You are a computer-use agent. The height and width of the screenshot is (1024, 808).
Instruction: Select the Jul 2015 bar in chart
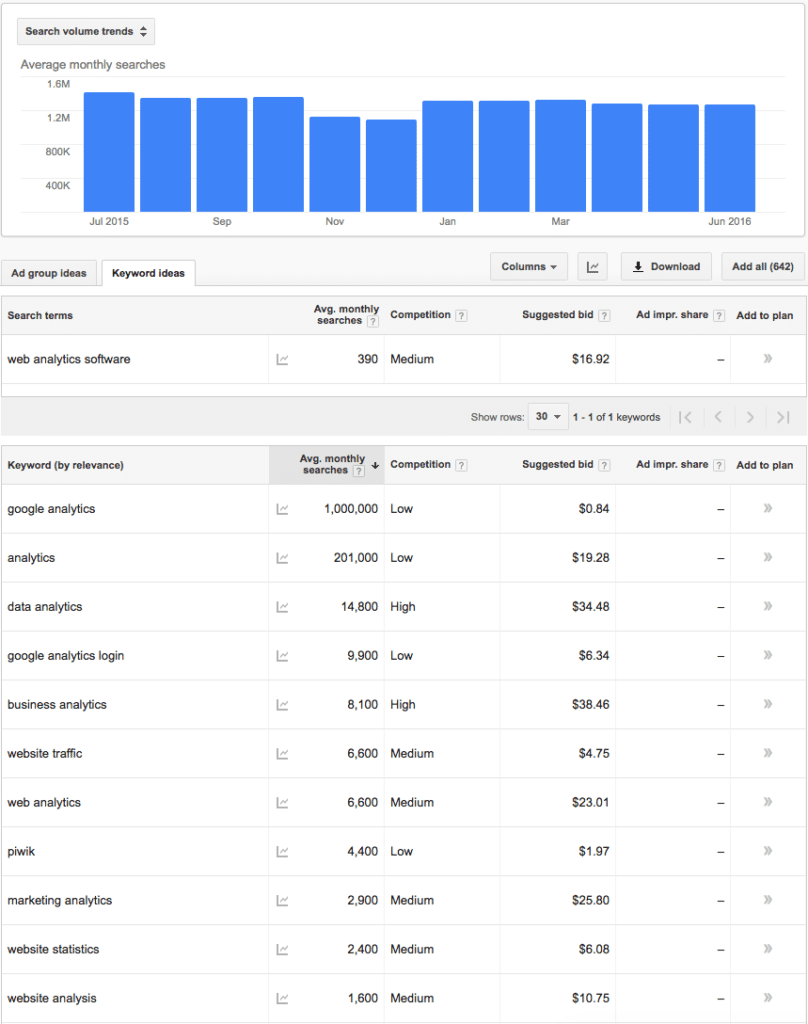click(x=109, y=152)
